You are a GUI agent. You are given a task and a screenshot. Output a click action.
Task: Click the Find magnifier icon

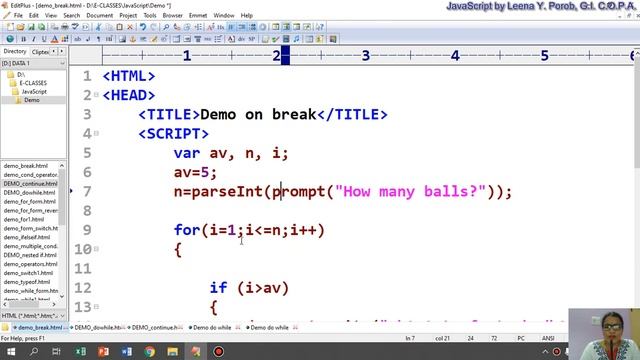pos(166,27)
